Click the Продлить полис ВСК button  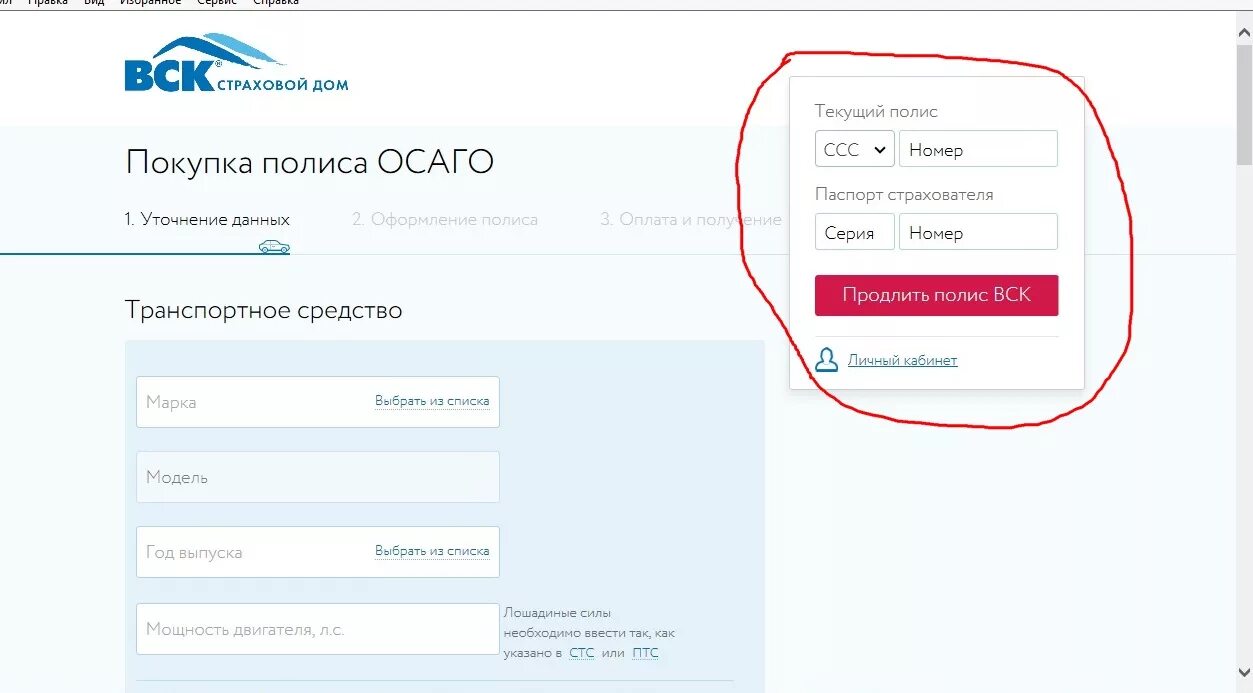coord(936,295)
